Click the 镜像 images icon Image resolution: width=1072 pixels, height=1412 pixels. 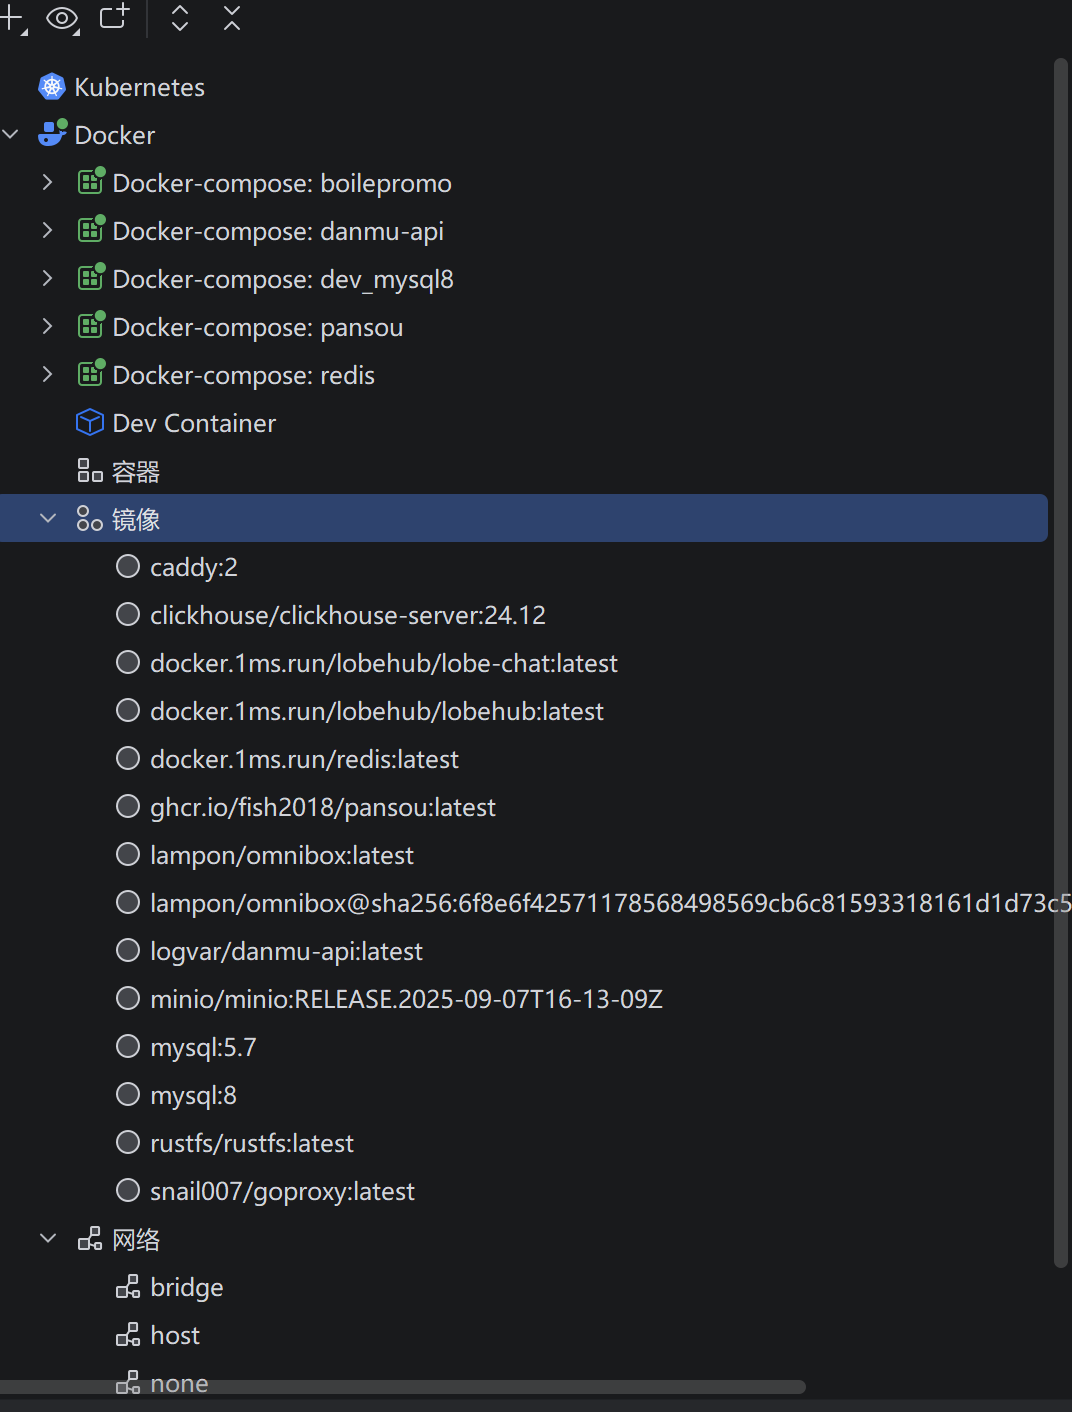90,518
